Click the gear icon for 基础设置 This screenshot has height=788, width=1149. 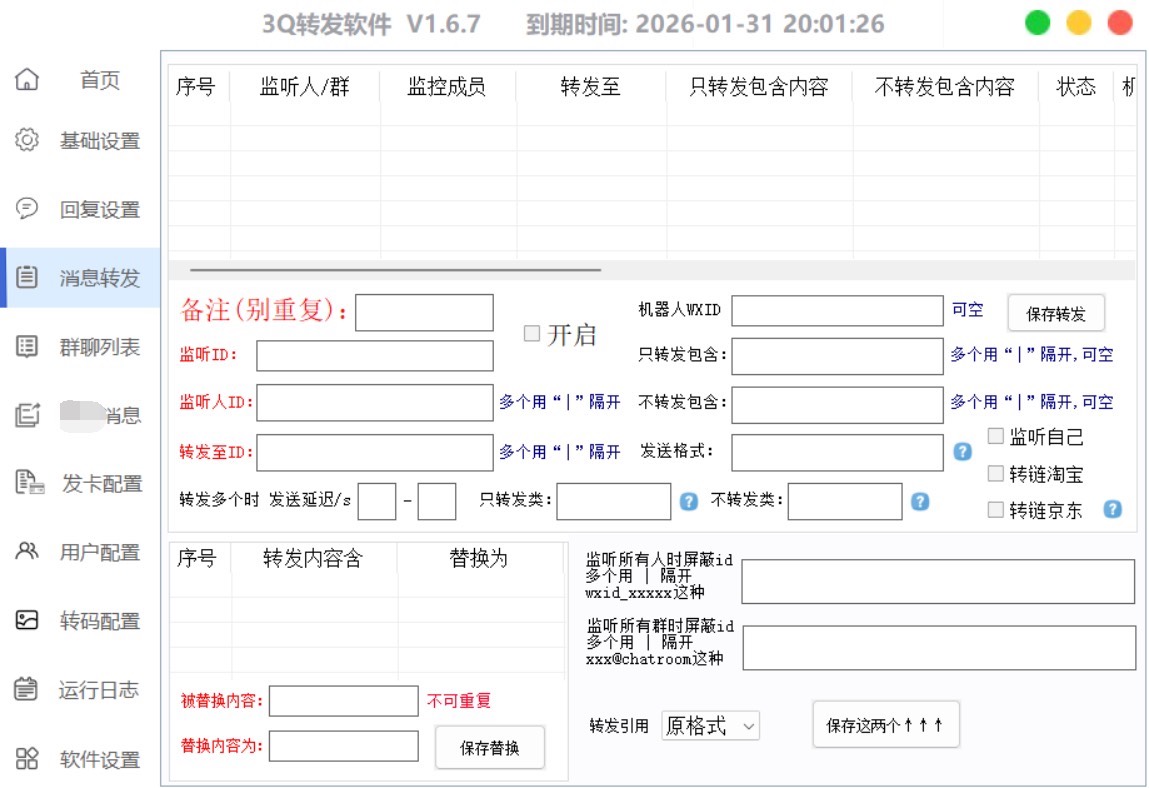point(27,139)
